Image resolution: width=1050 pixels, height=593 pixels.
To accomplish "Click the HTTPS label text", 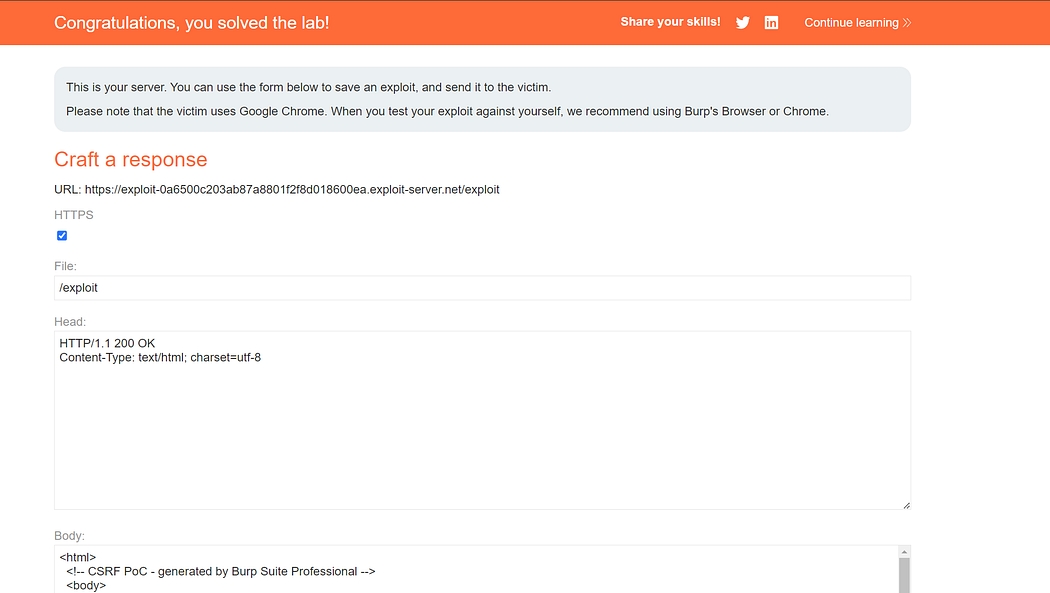I will 74,215.
